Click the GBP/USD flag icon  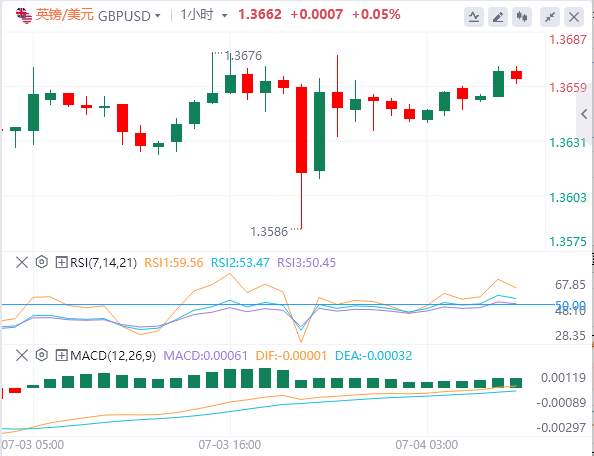point(24,16)
